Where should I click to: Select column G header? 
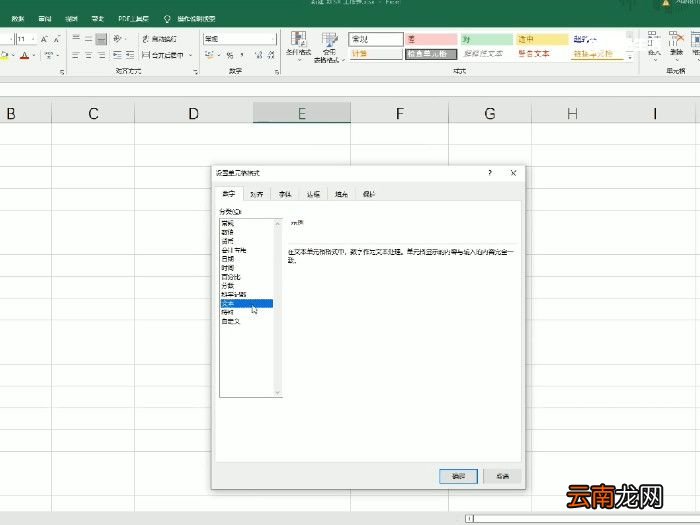(x=489, y=114)
